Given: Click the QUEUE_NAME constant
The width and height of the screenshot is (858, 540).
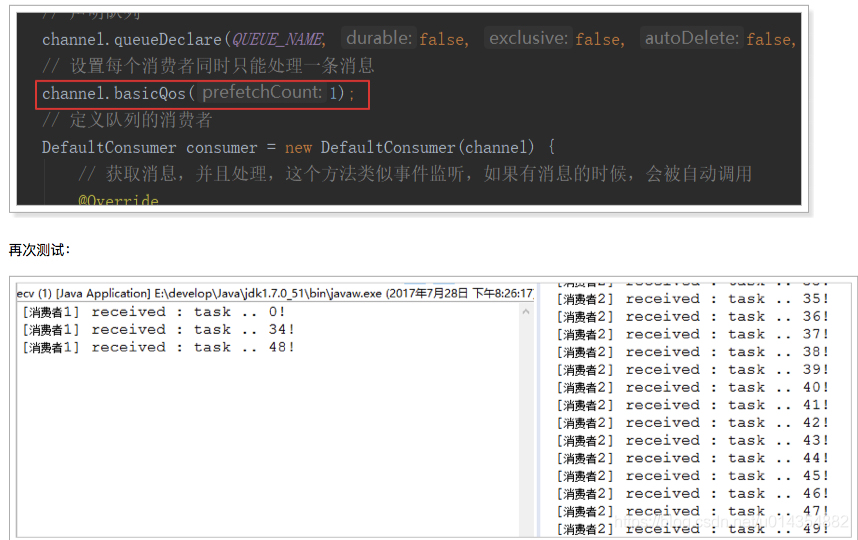Looking at the screenshot, I should point(279,39).
